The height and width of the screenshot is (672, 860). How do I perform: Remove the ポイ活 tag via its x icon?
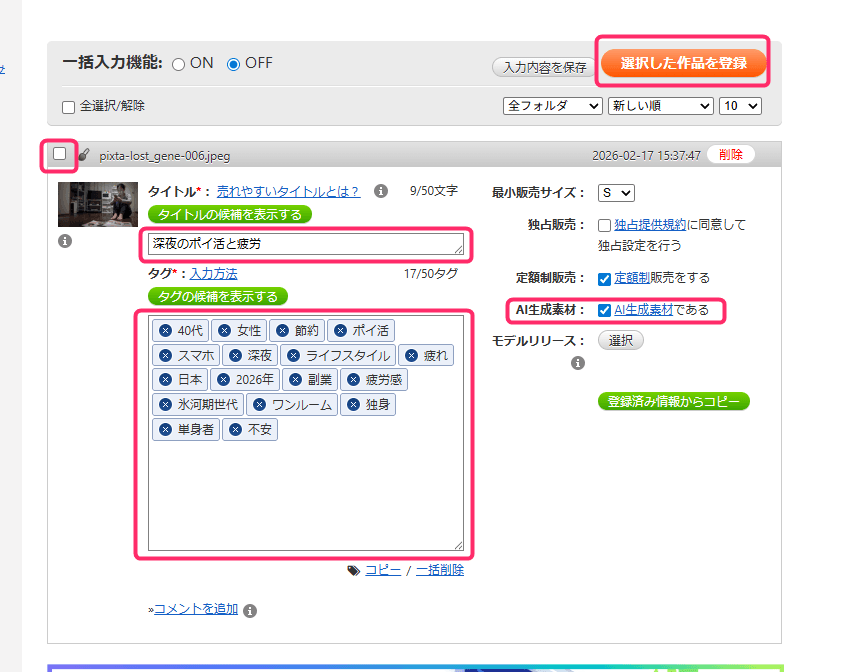[x=340, y=330]
